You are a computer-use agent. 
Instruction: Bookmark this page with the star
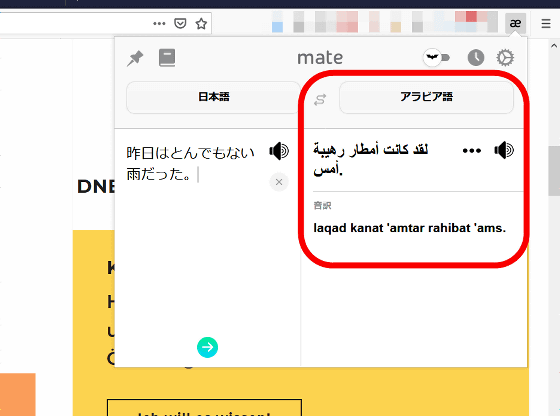click(x=201, y=24)
